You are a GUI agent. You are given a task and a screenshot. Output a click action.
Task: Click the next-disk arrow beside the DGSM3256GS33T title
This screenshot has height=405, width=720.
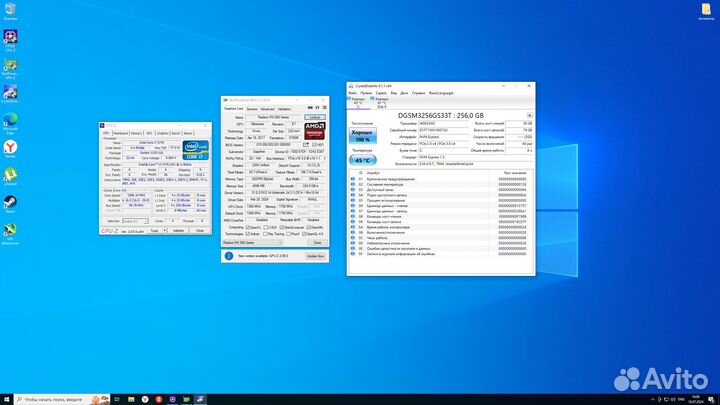[529, 116]
